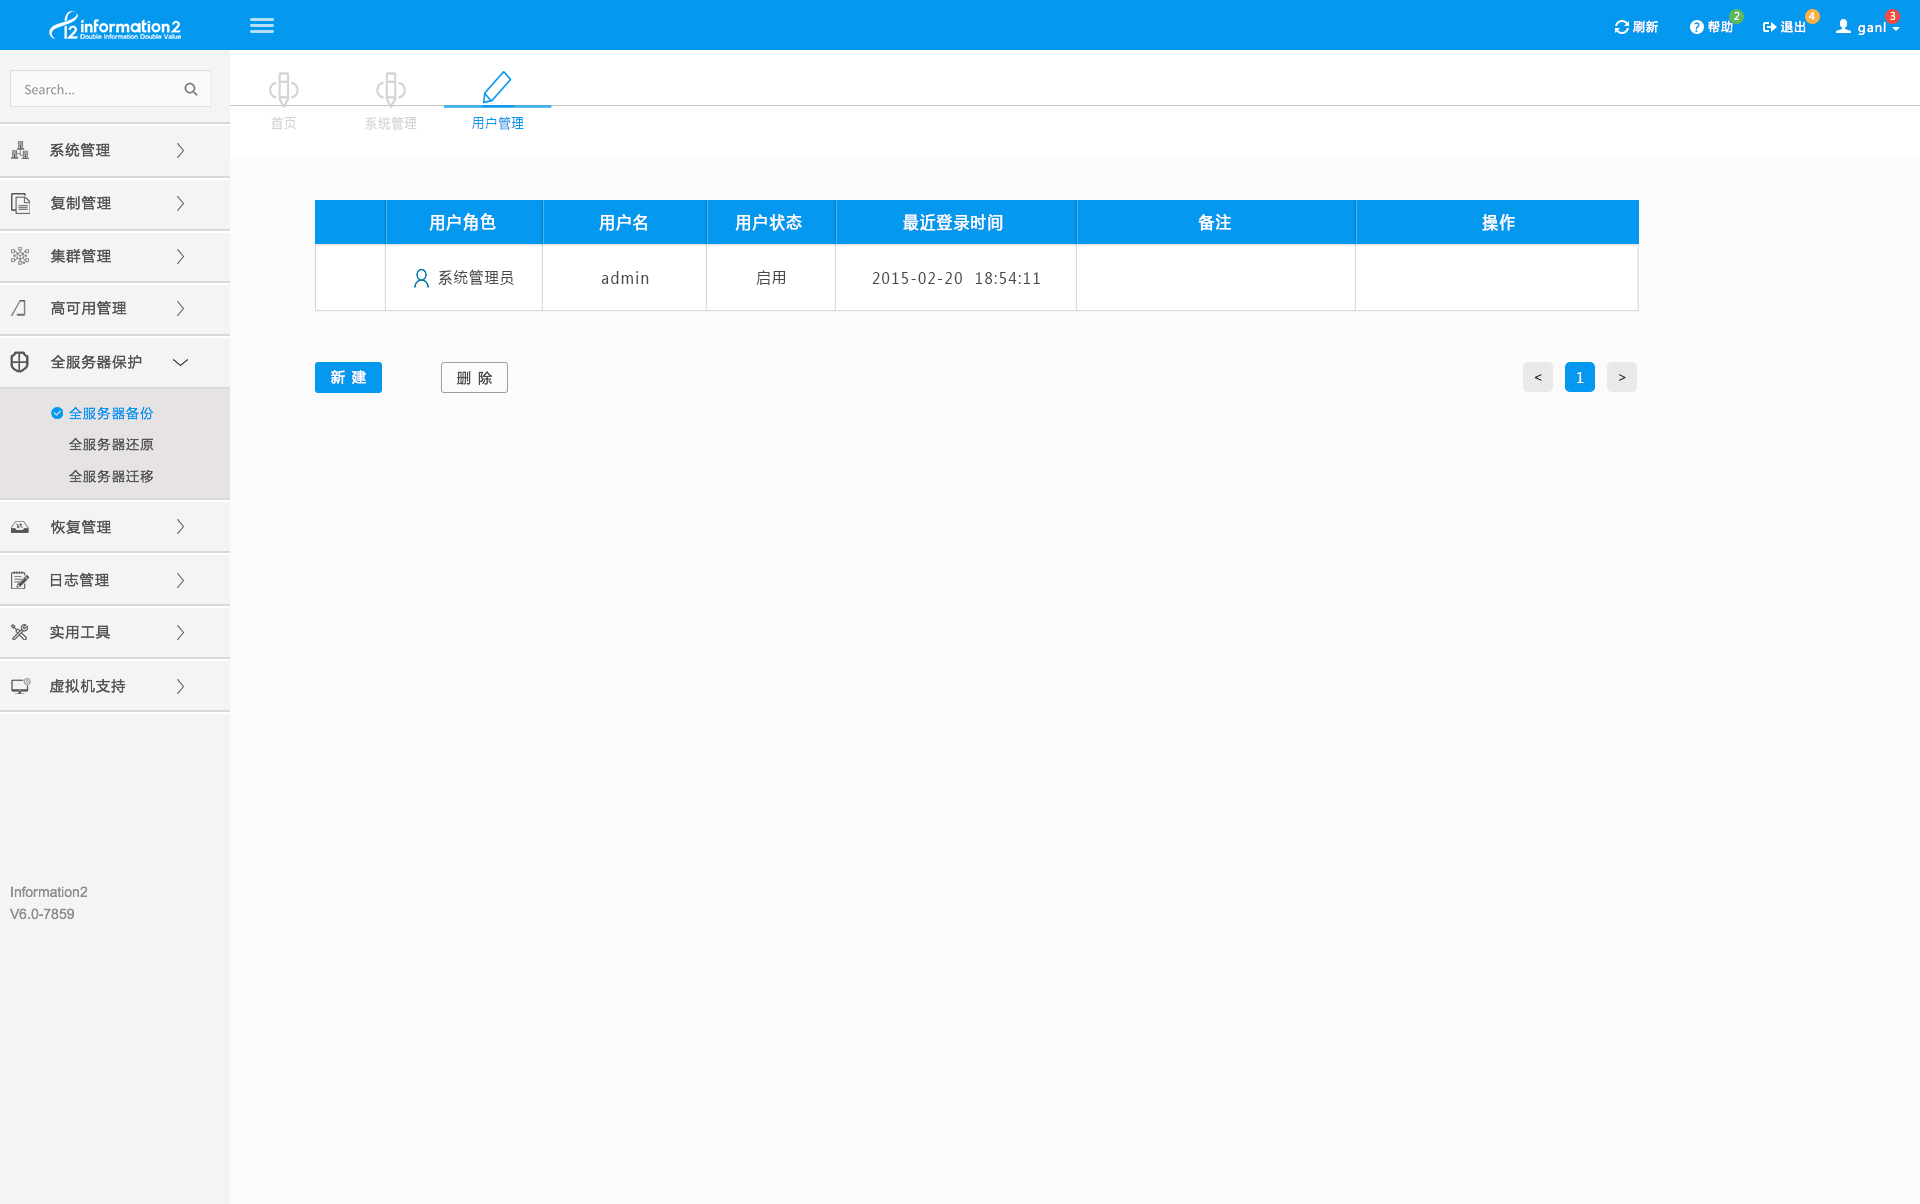The width and height of the screenshot is (1920, 1204).
Task: Expand the 系统管理 chevron
Action: pos(180,150)
